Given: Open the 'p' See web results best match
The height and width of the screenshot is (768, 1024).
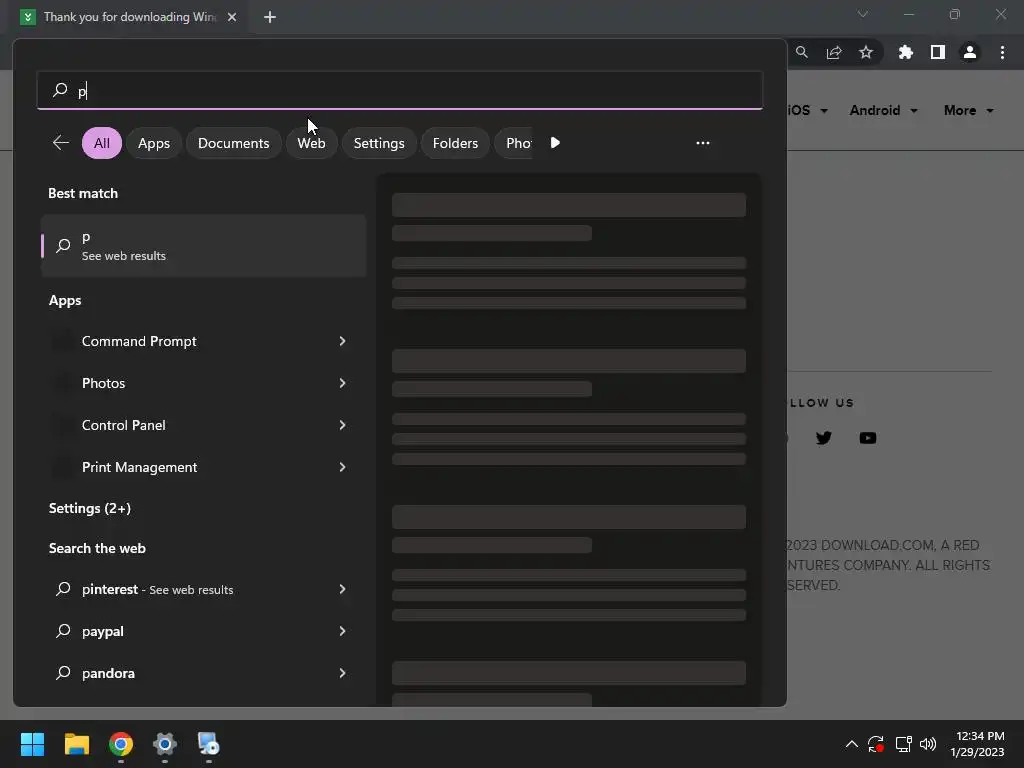Looking at the screenshot, I should click(x=203, y=246).
